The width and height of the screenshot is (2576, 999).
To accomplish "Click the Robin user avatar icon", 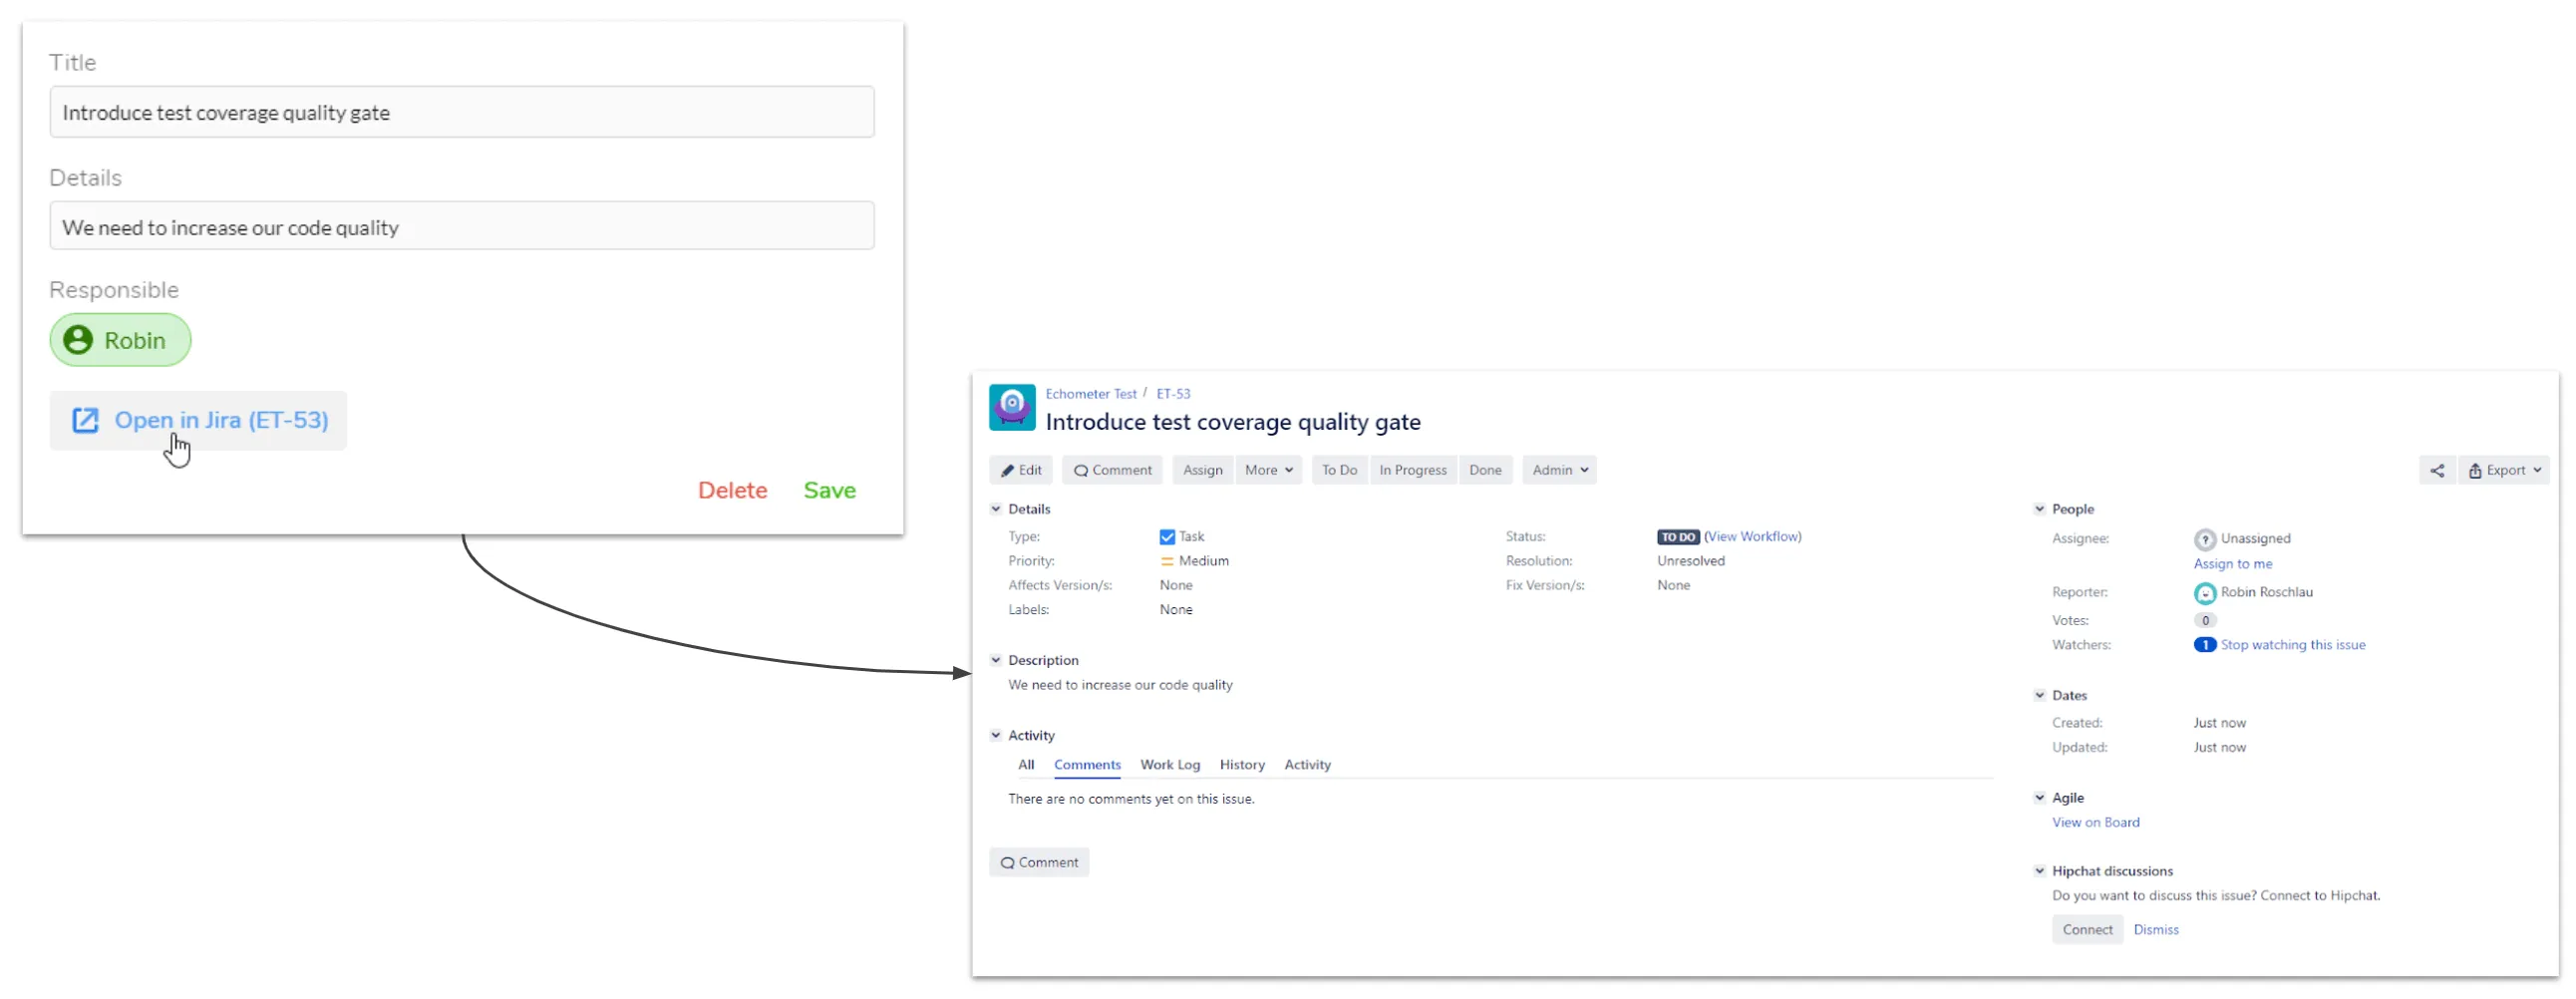I will 78,340.
